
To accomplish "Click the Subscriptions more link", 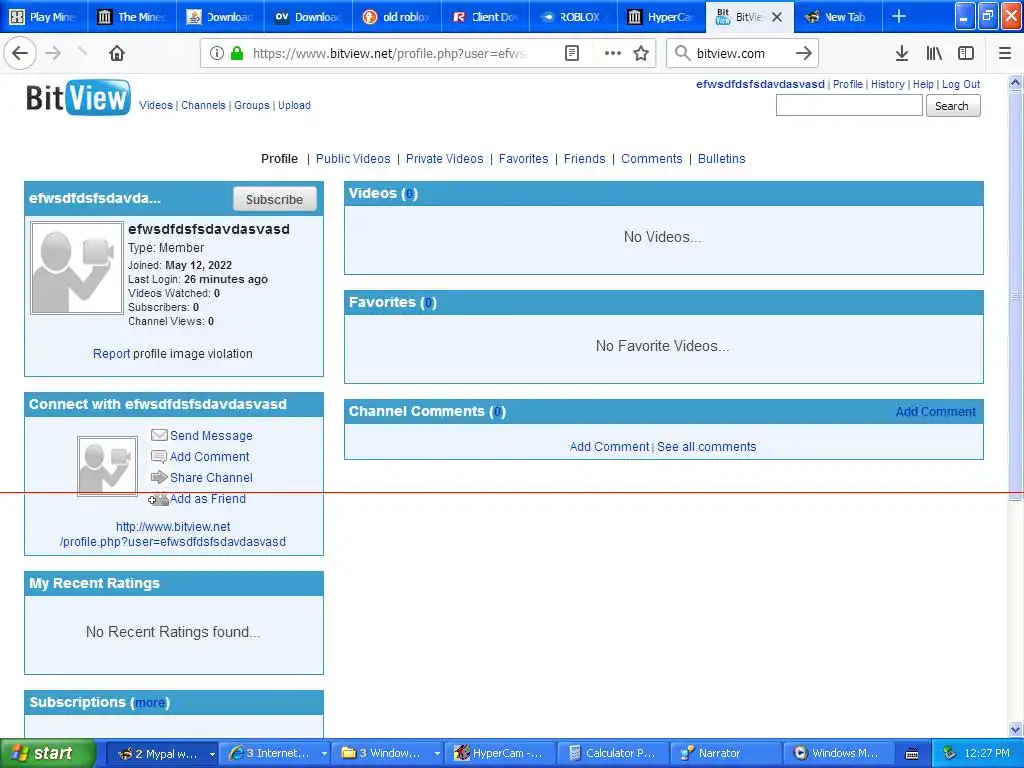I will pos(150,703).
